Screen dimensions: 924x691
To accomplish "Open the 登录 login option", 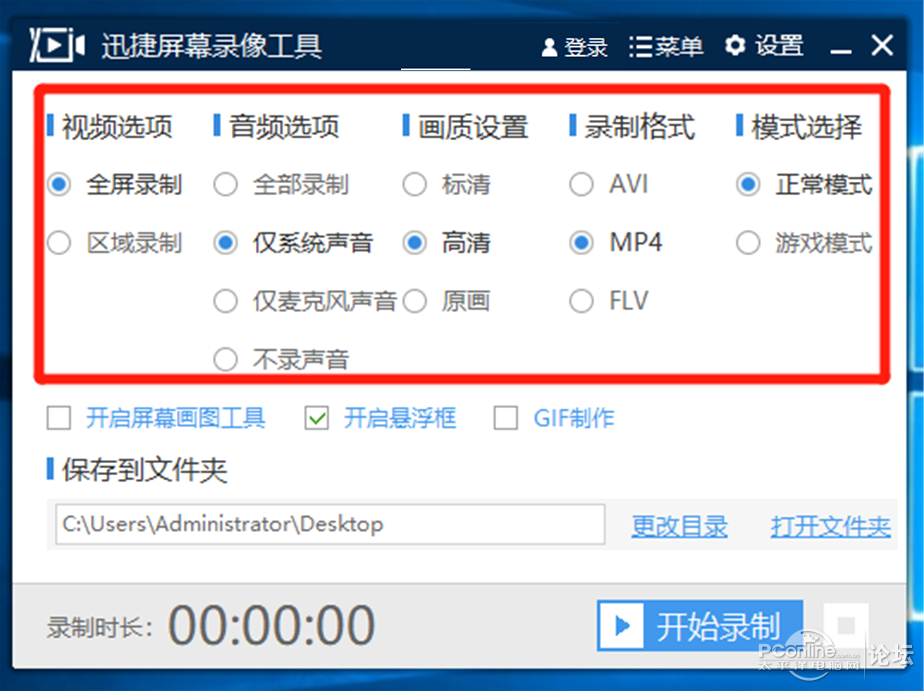I will click(x=574, y=47).
